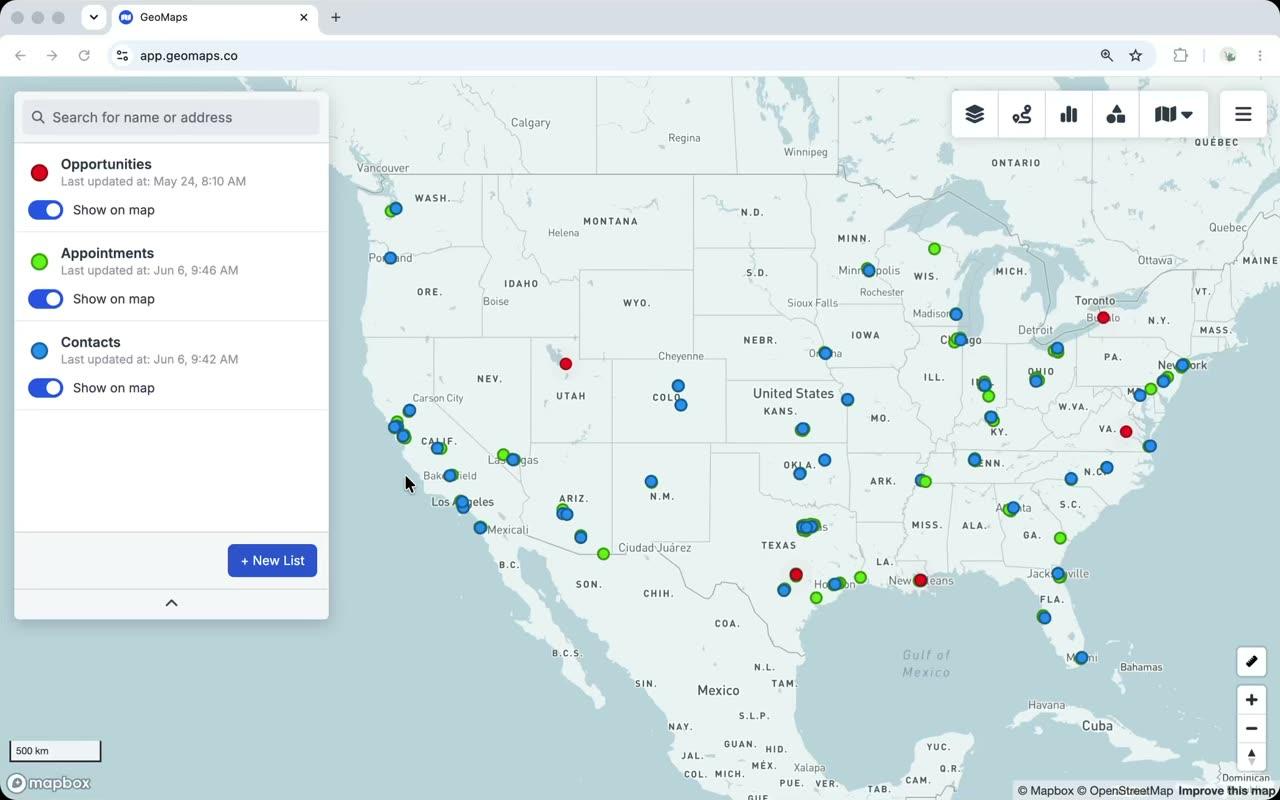Toggle Contacts Show on map switch
This screenshot has width=1280, height=800.
pos(45,388)
